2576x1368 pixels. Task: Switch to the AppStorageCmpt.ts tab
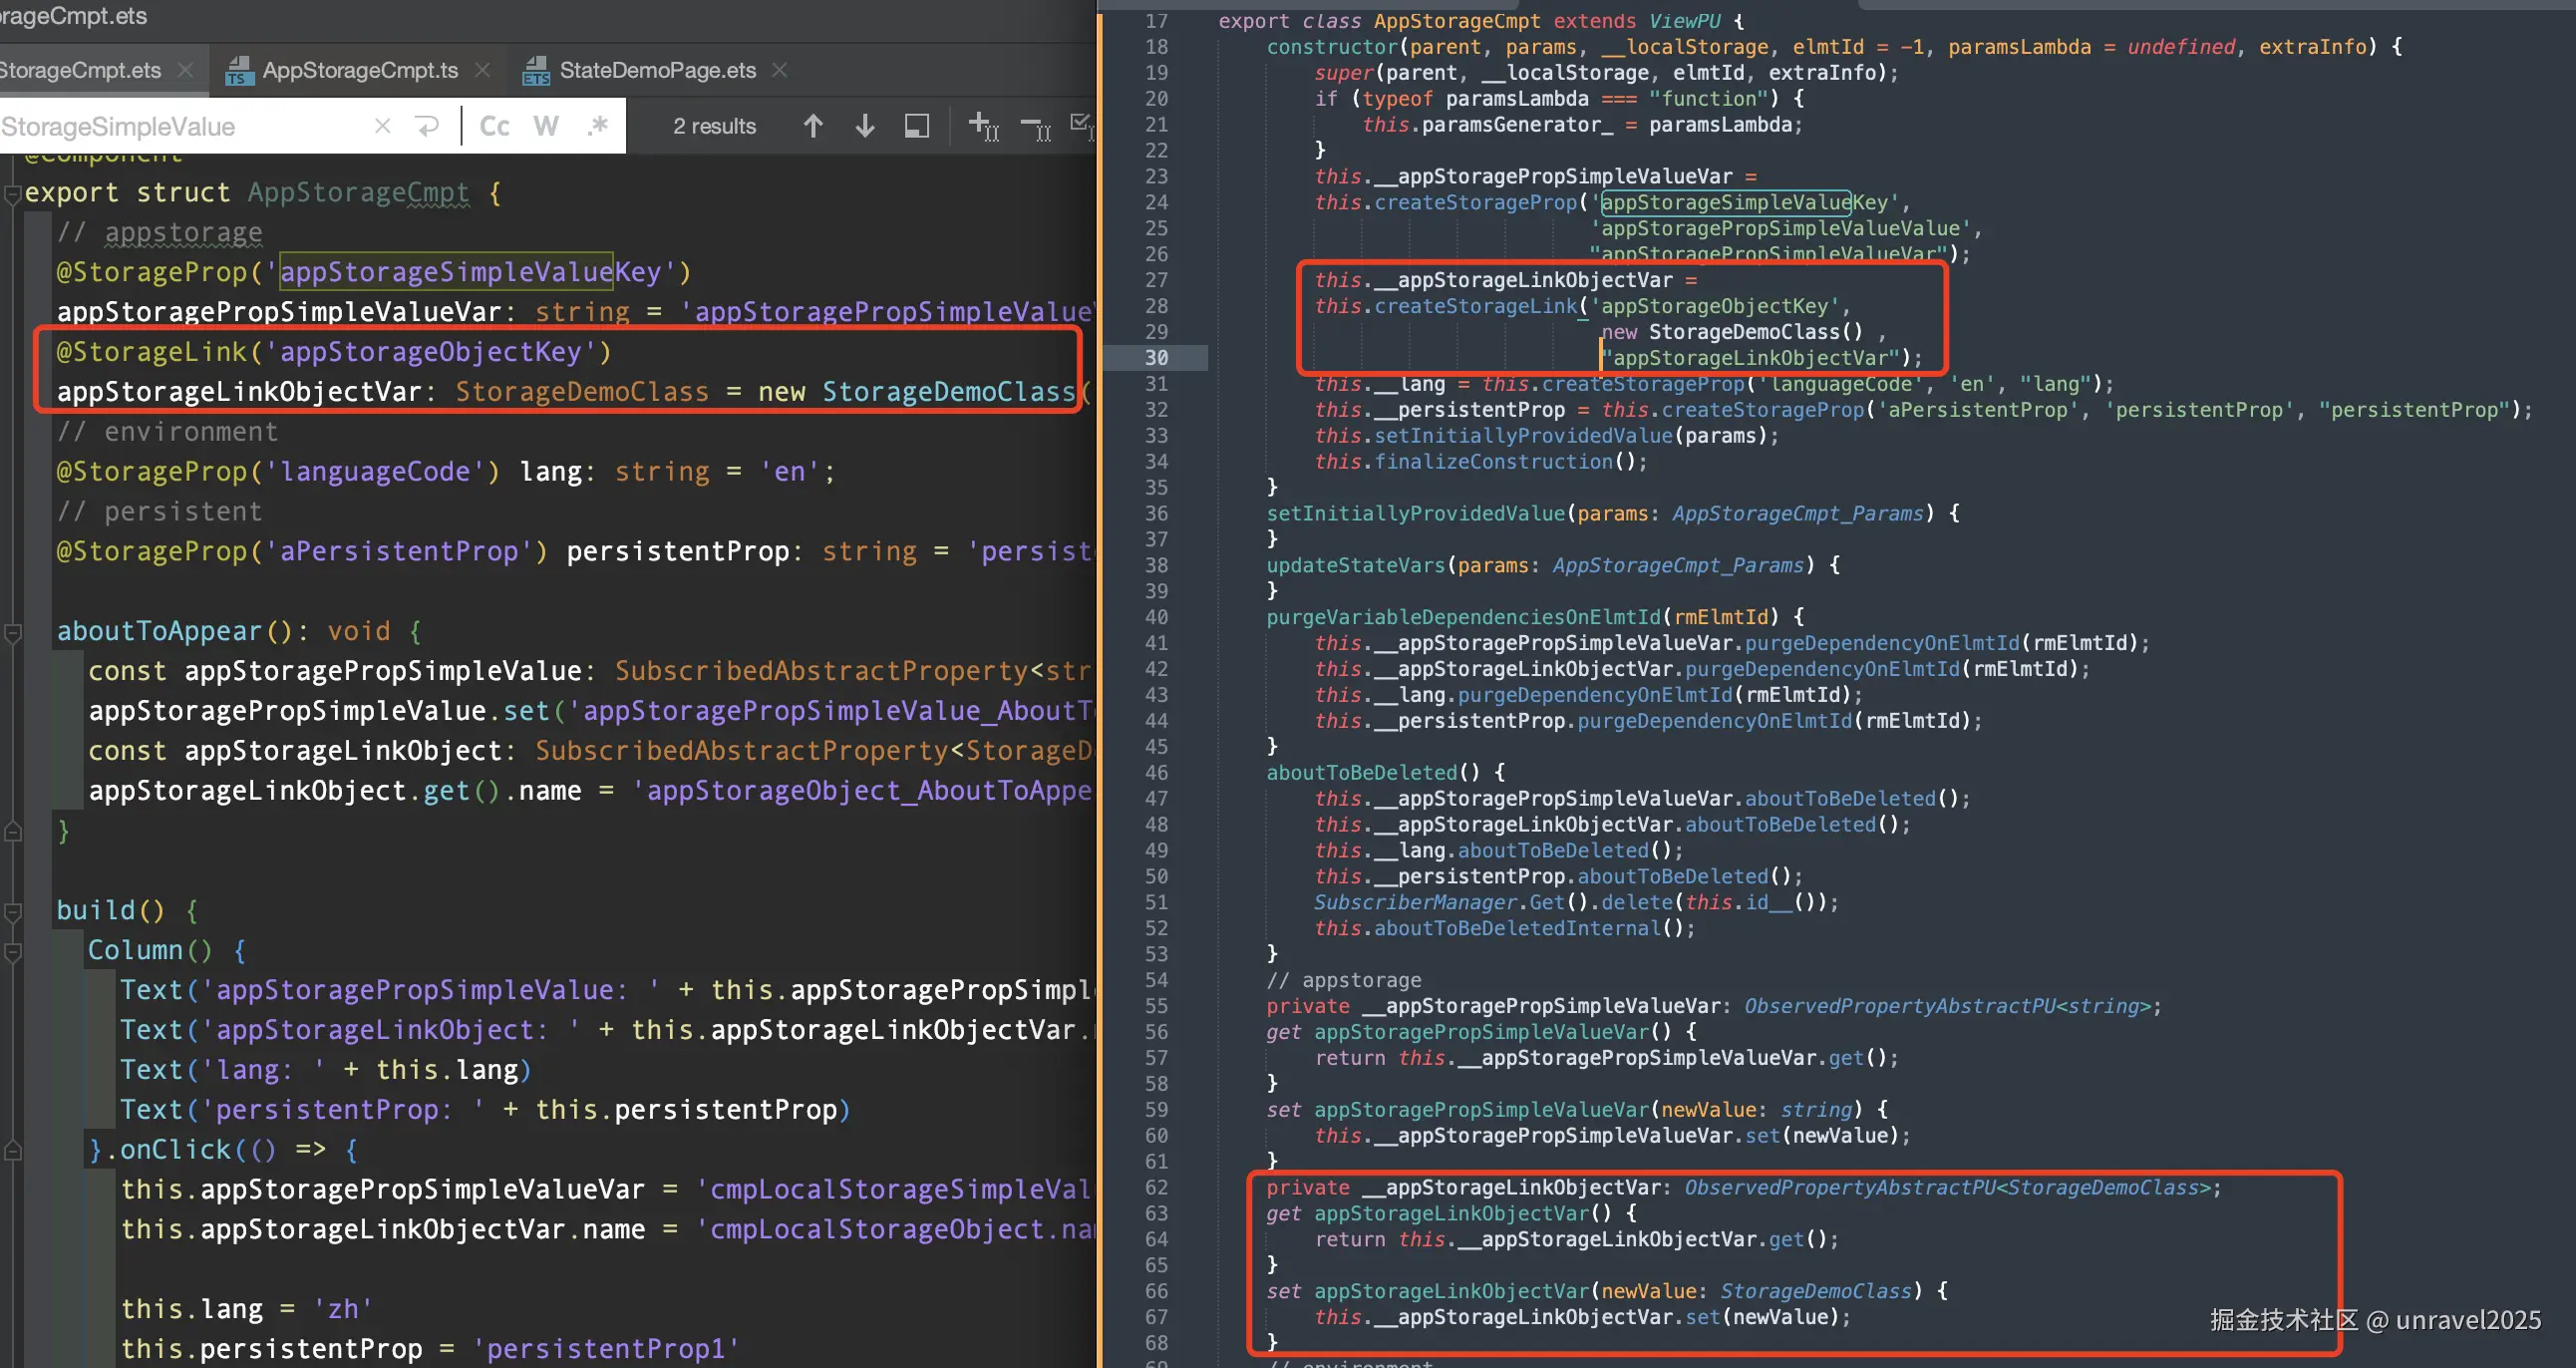[359, 70]
